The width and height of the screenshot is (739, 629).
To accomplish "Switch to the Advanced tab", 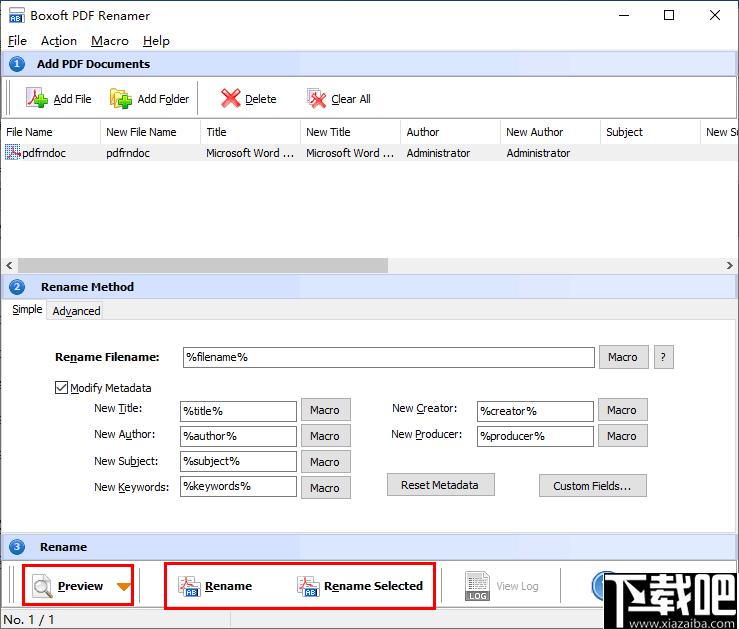I will [76, 311].
